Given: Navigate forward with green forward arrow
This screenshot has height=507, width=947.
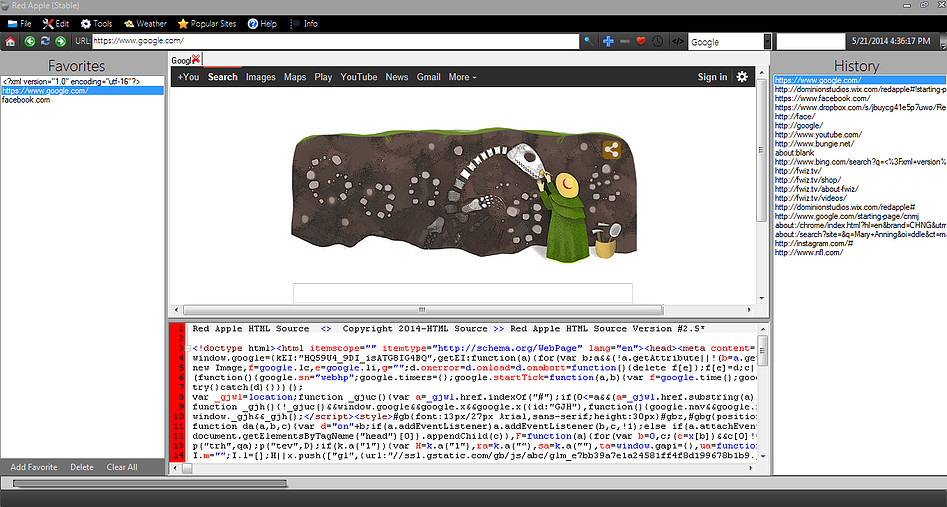Looking at the screenshot, I should click(60, 41).
